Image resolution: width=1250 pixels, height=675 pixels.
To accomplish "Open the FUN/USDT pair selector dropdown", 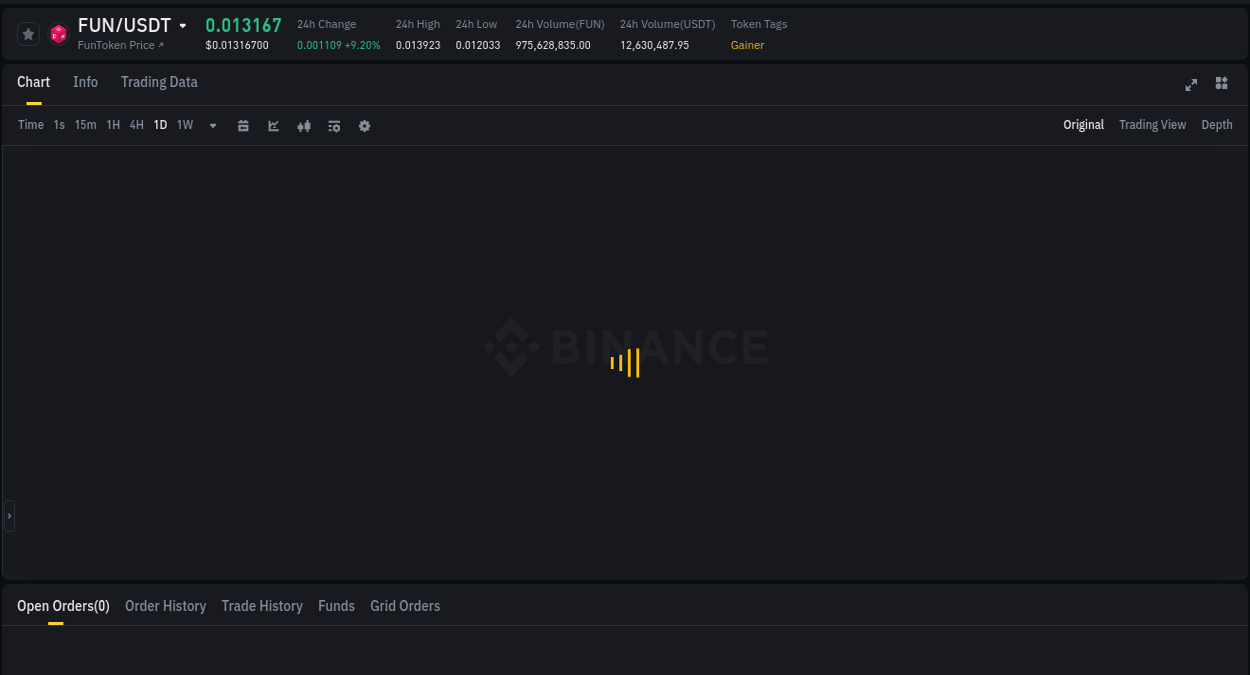I will coord(182,25).
